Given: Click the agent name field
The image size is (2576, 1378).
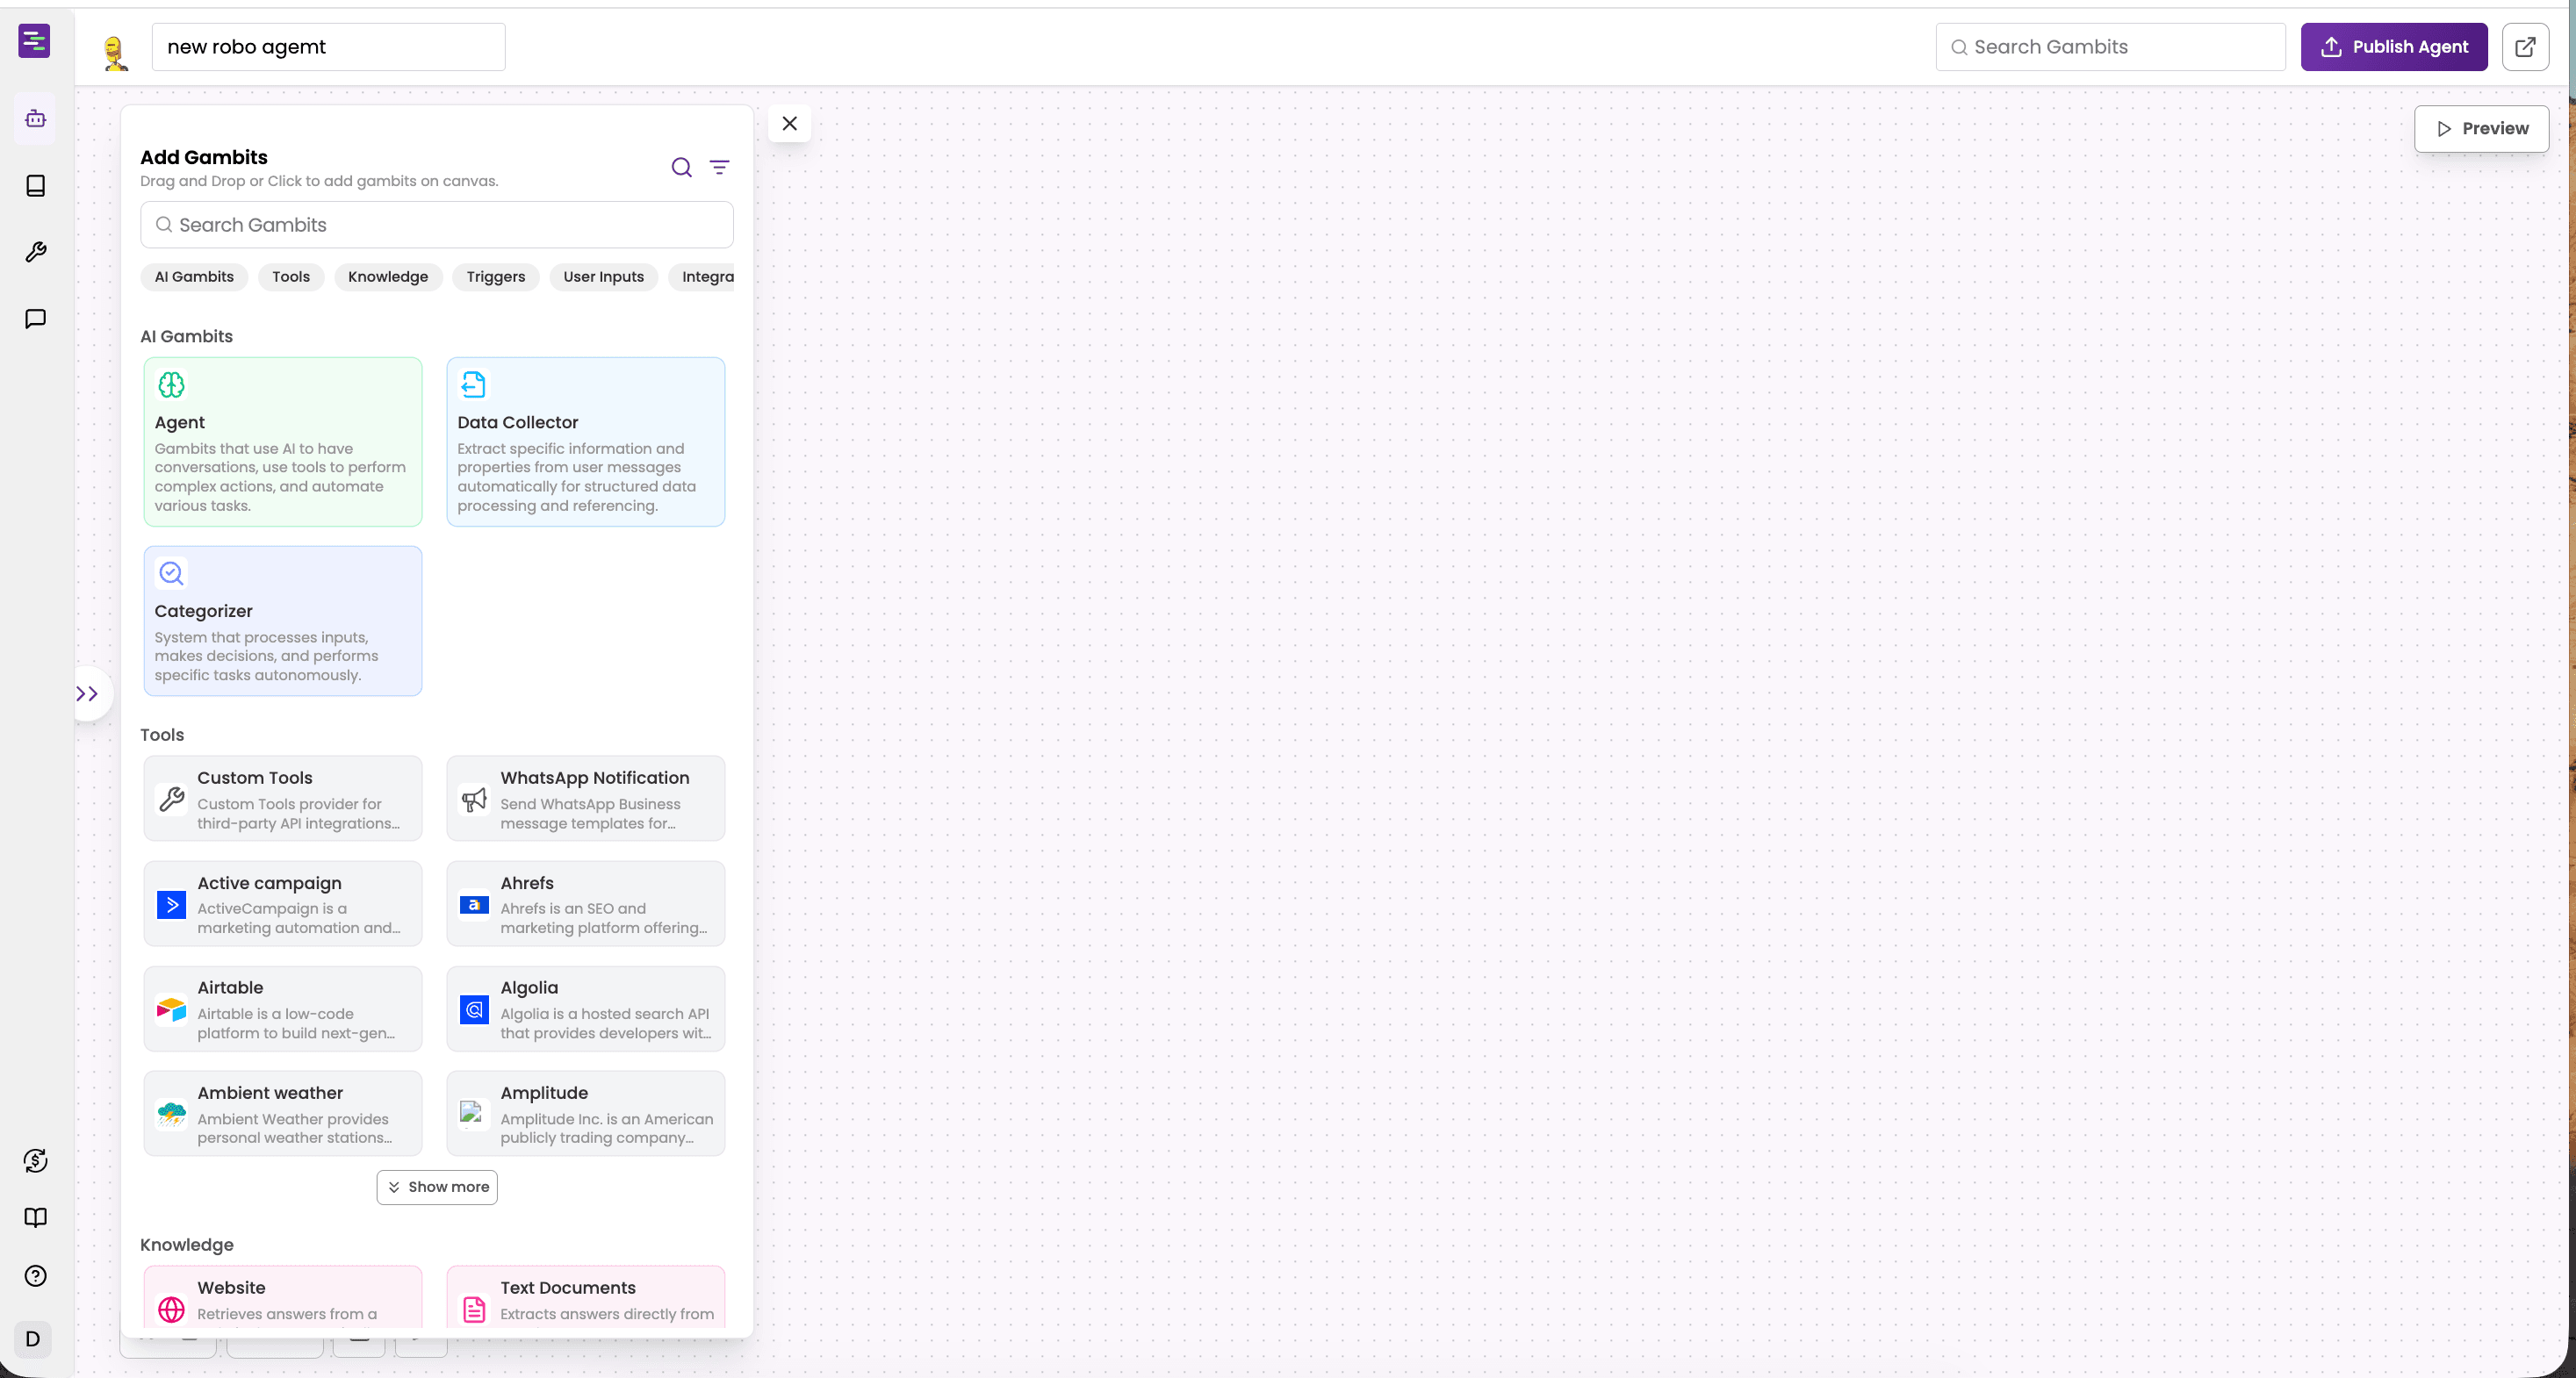Looking at the screenshot, I should coord(329,47).
